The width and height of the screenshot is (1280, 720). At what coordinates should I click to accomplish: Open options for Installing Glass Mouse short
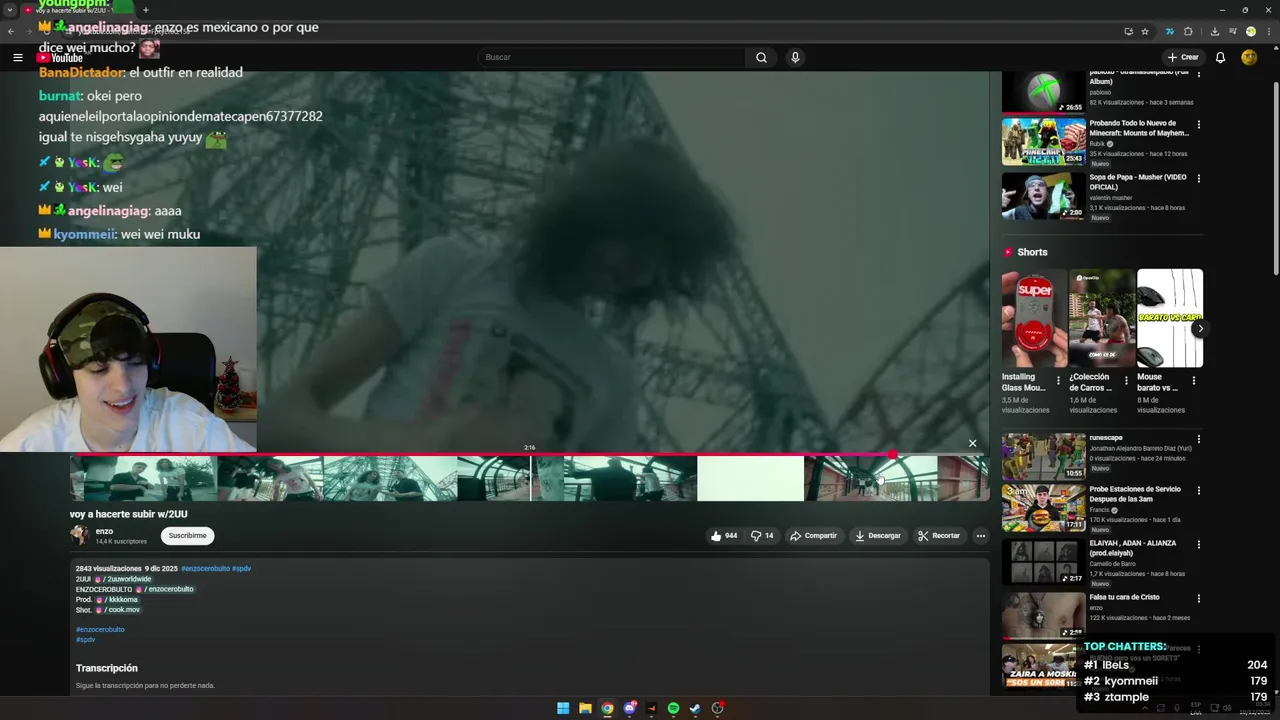[x=1058, y=380]
